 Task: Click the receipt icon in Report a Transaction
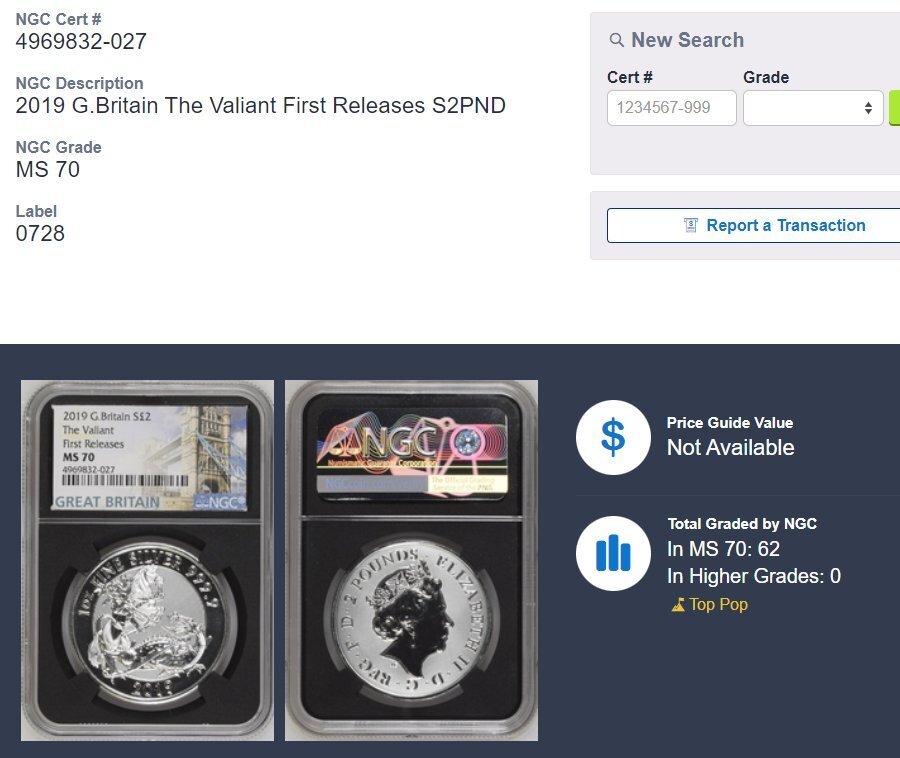(690, 226)
